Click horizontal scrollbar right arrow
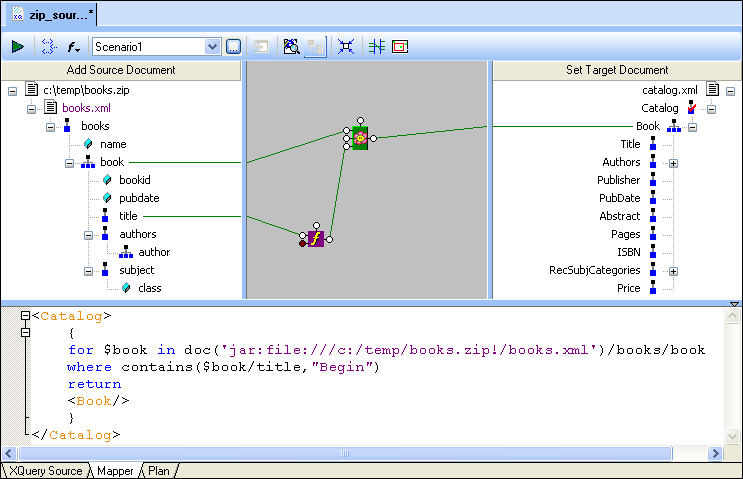The width and height of the screenshot is (743, 479). (715, 453)
